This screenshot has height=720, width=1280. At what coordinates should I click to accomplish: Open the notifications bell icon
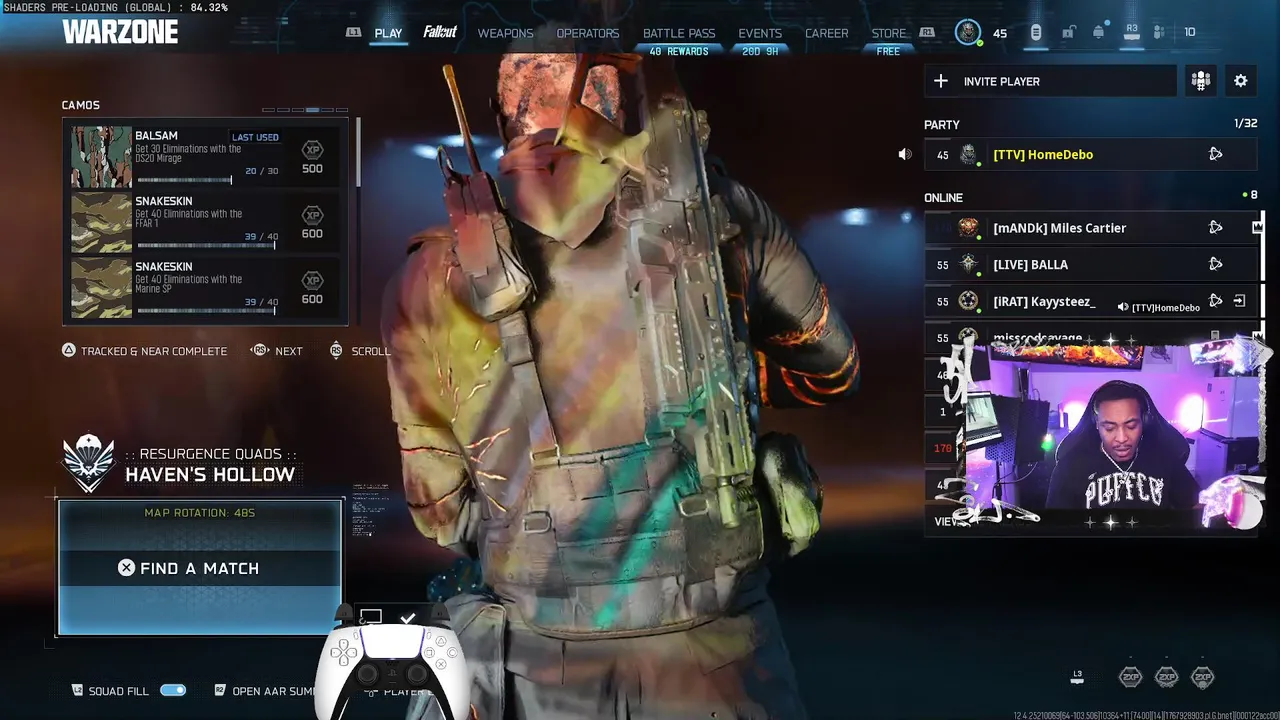(1099, 33)
